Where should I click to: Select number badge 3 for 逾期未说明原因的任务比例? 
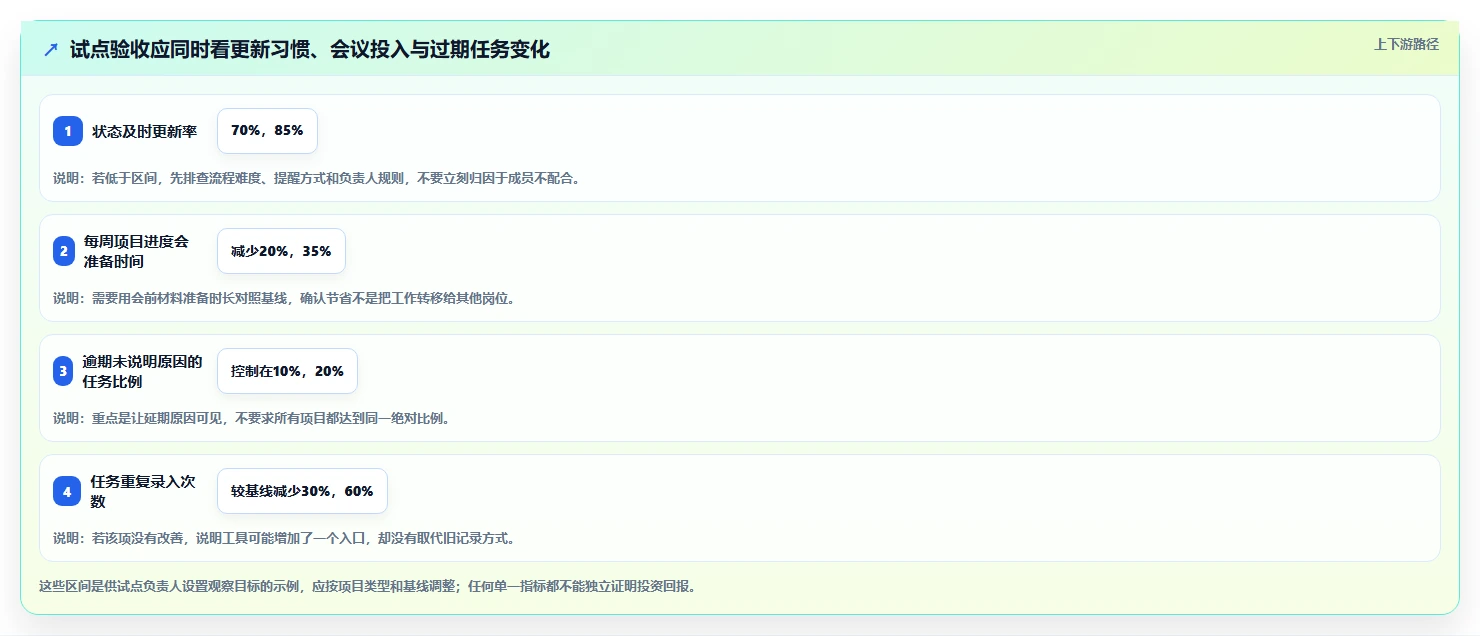[x=63, y=371]
